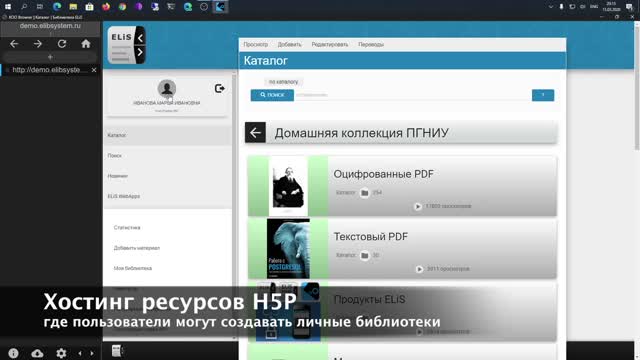
Task: Expand sidebar with ELiS right chevron
Action: [140, 52]
